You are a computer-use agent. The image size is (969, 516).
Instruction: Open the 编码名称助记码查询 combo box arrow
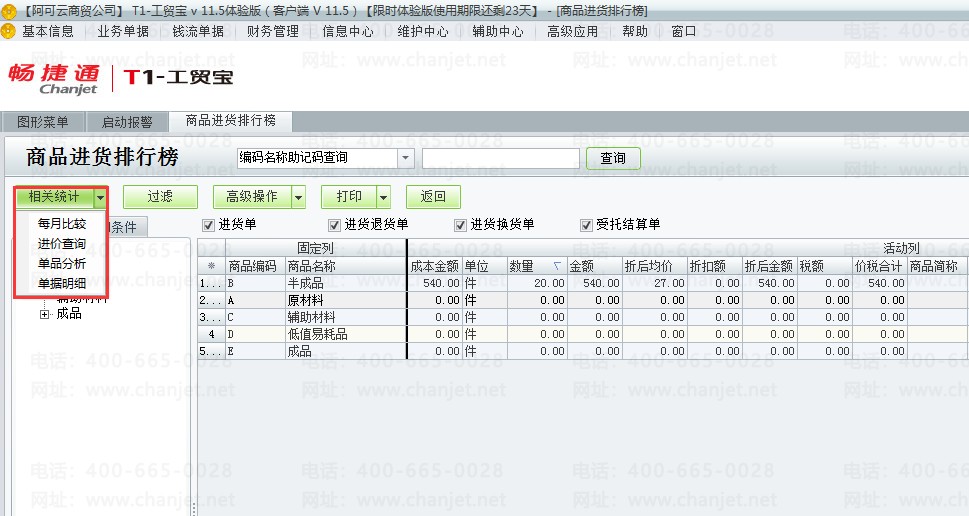point(405,158)
